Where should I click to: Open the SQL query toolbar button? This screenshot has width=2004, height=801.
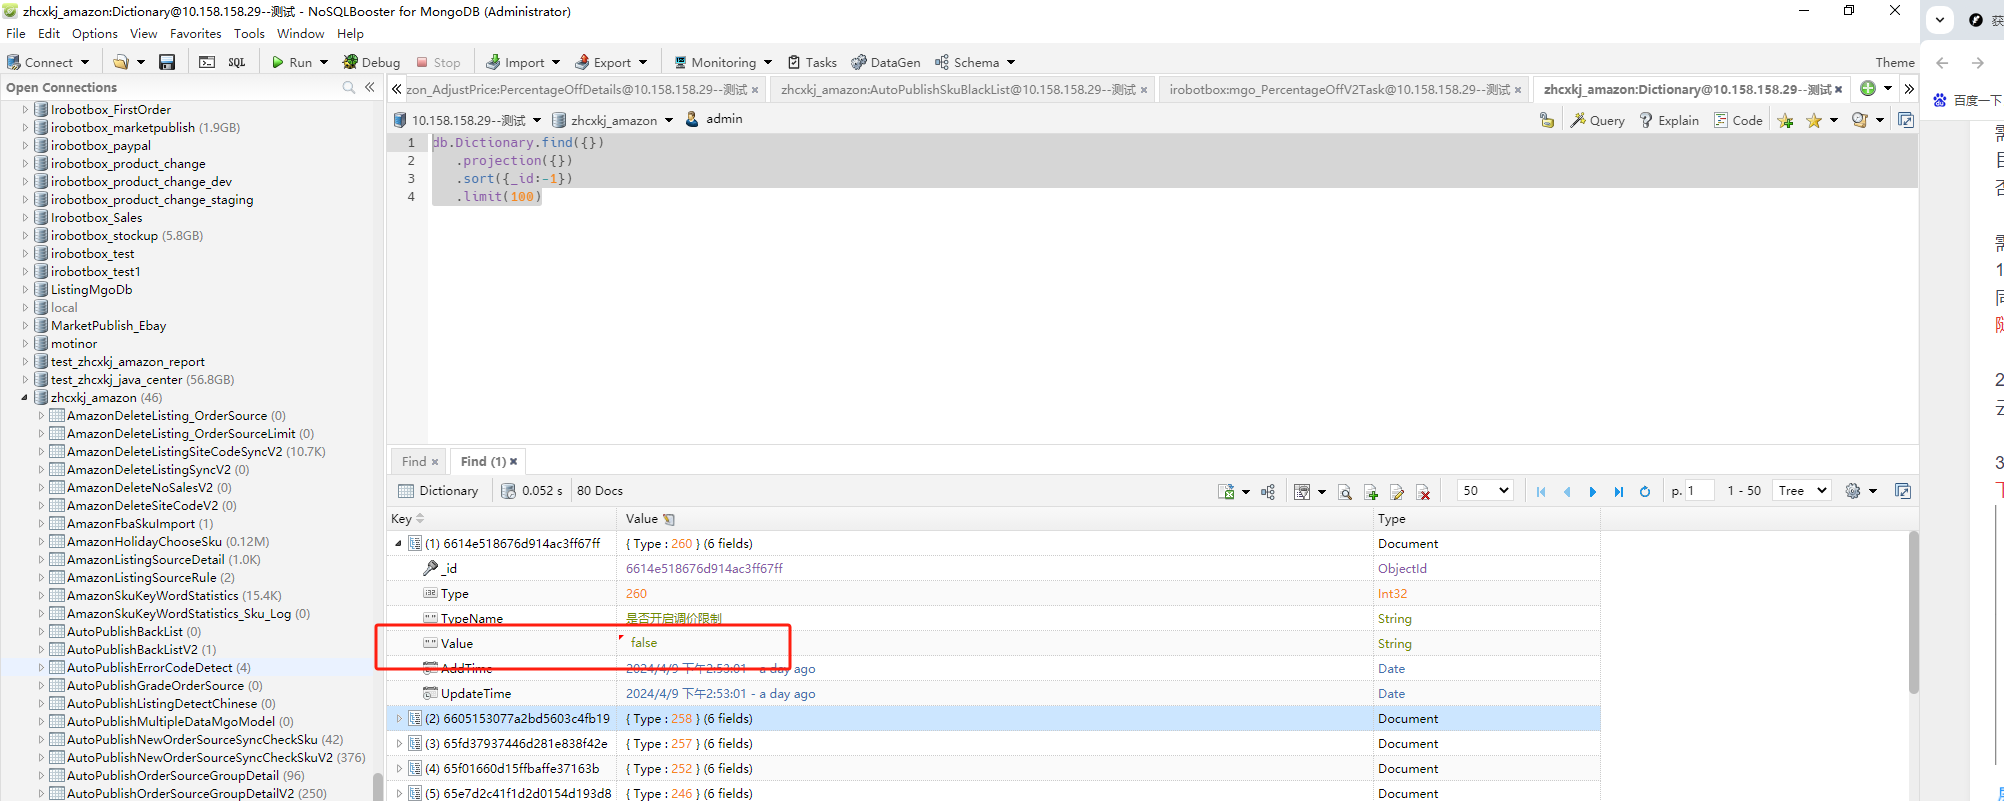point(237,62)
